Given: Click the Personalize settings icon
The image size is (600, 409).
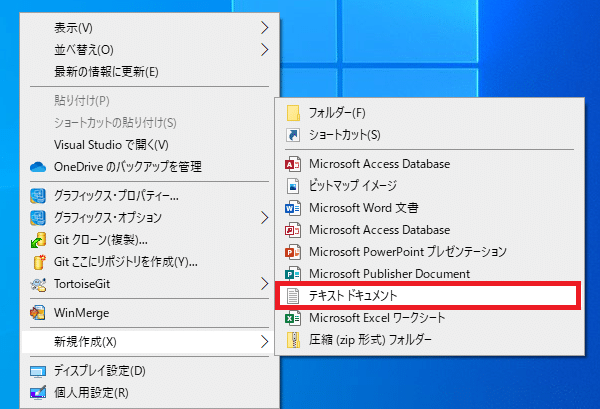Looking at the screenshot, I should [x=38, y=393].
